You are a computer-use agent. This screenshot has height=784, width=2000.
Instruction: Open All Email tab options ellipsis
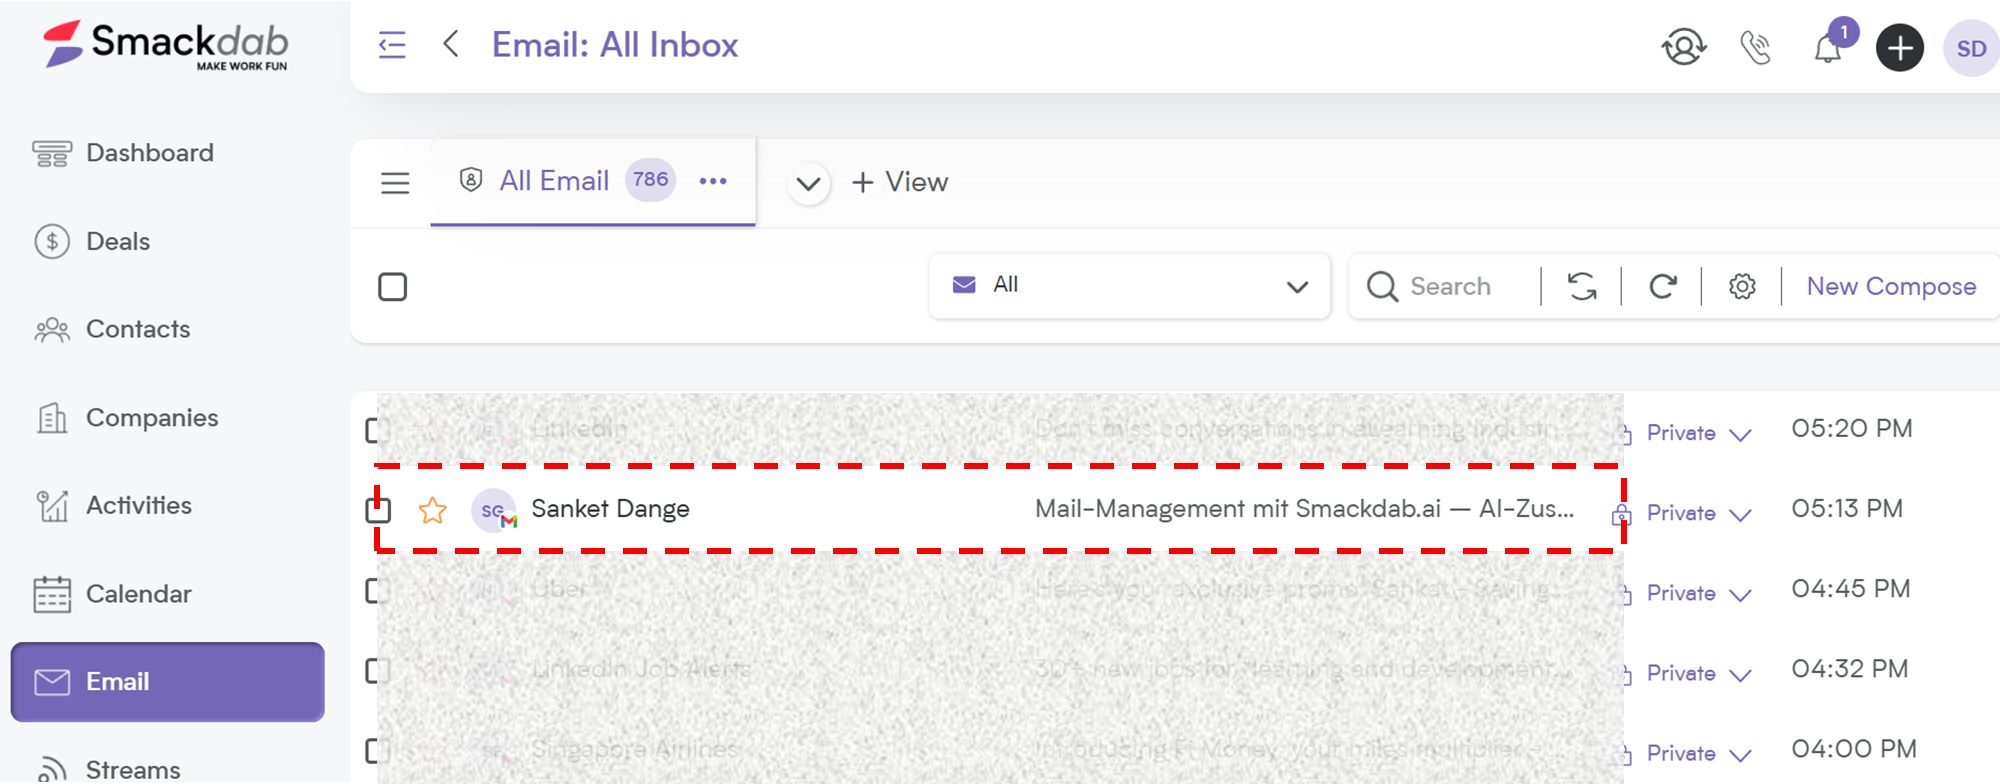point(713,181)
